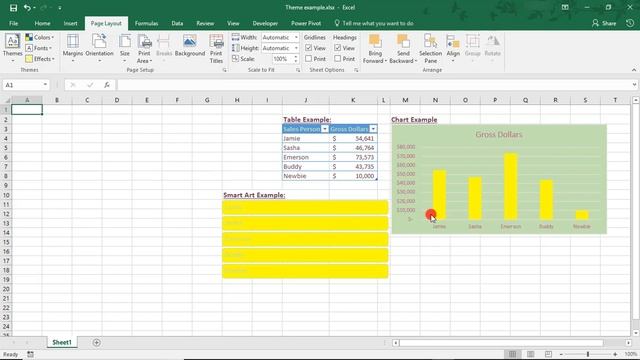Click the Share button

click(604, 23)
